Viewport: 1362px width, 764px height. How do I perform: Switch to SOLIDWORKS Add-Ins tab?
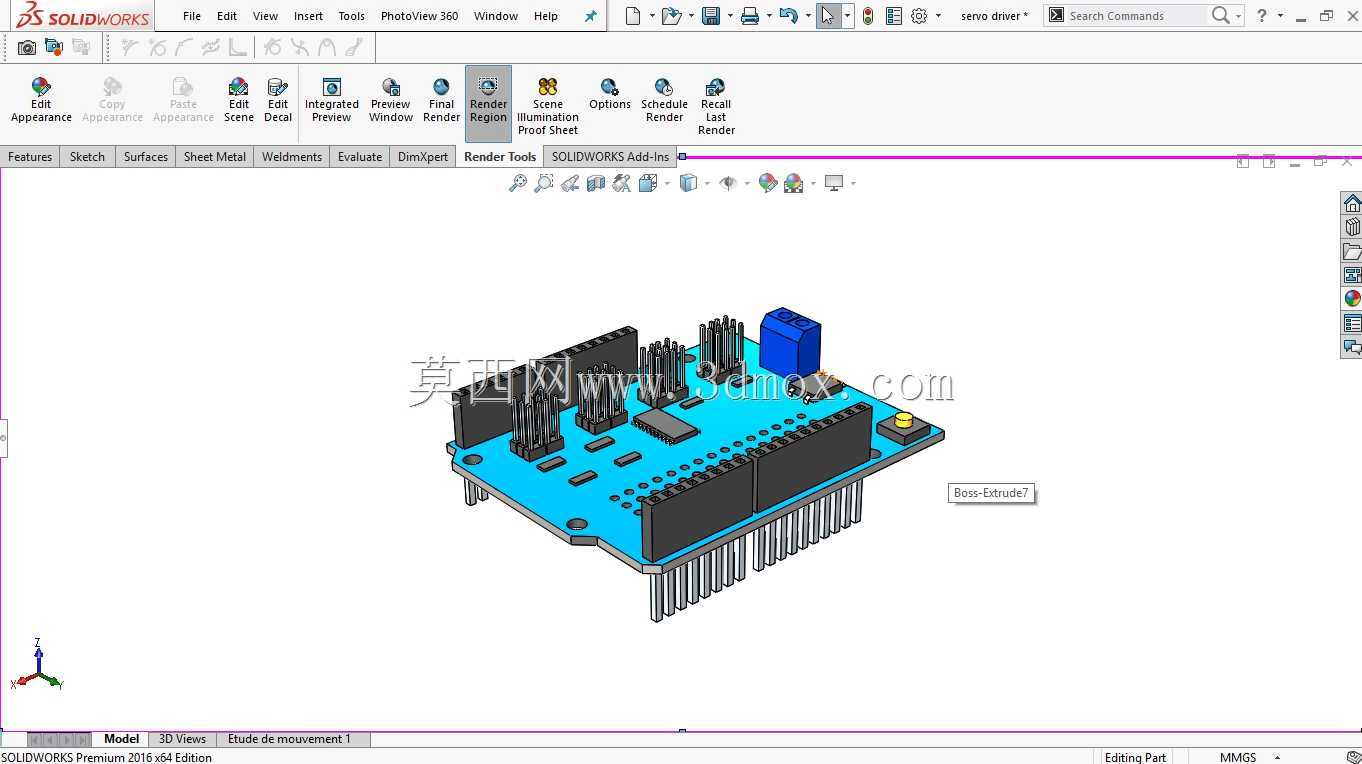point(610,157)
